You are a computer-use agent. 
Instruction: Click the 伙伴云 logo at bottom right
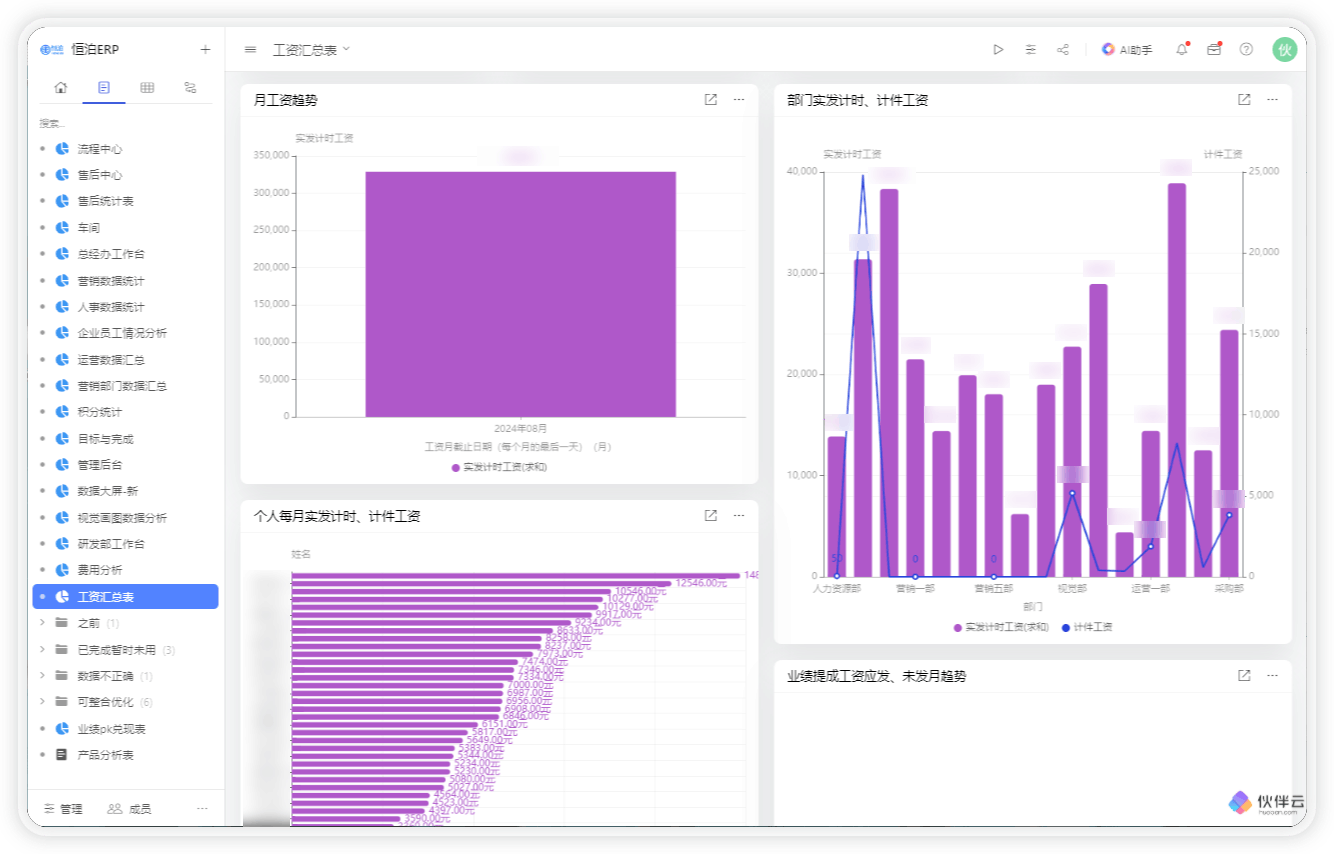click(x=1267, y=803)
